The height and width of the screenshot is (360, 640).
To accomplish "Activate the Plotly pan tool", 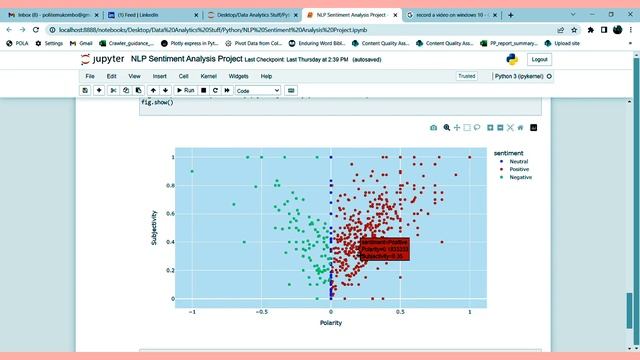I will [457, 128].
